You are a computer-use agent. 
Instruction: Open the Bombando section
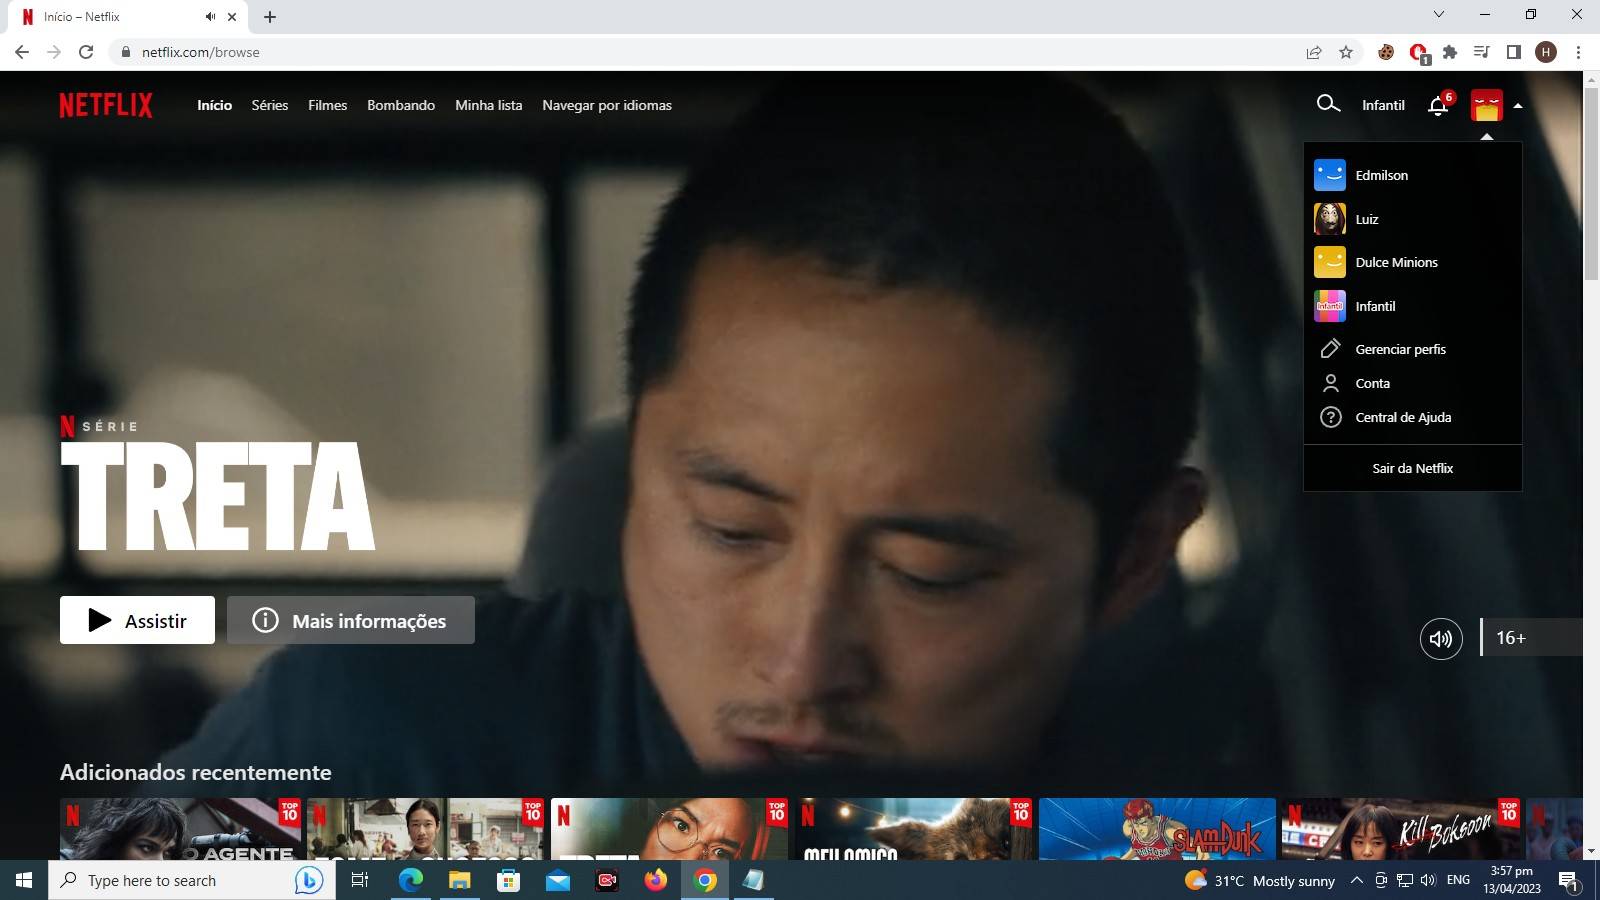point(401,105)
